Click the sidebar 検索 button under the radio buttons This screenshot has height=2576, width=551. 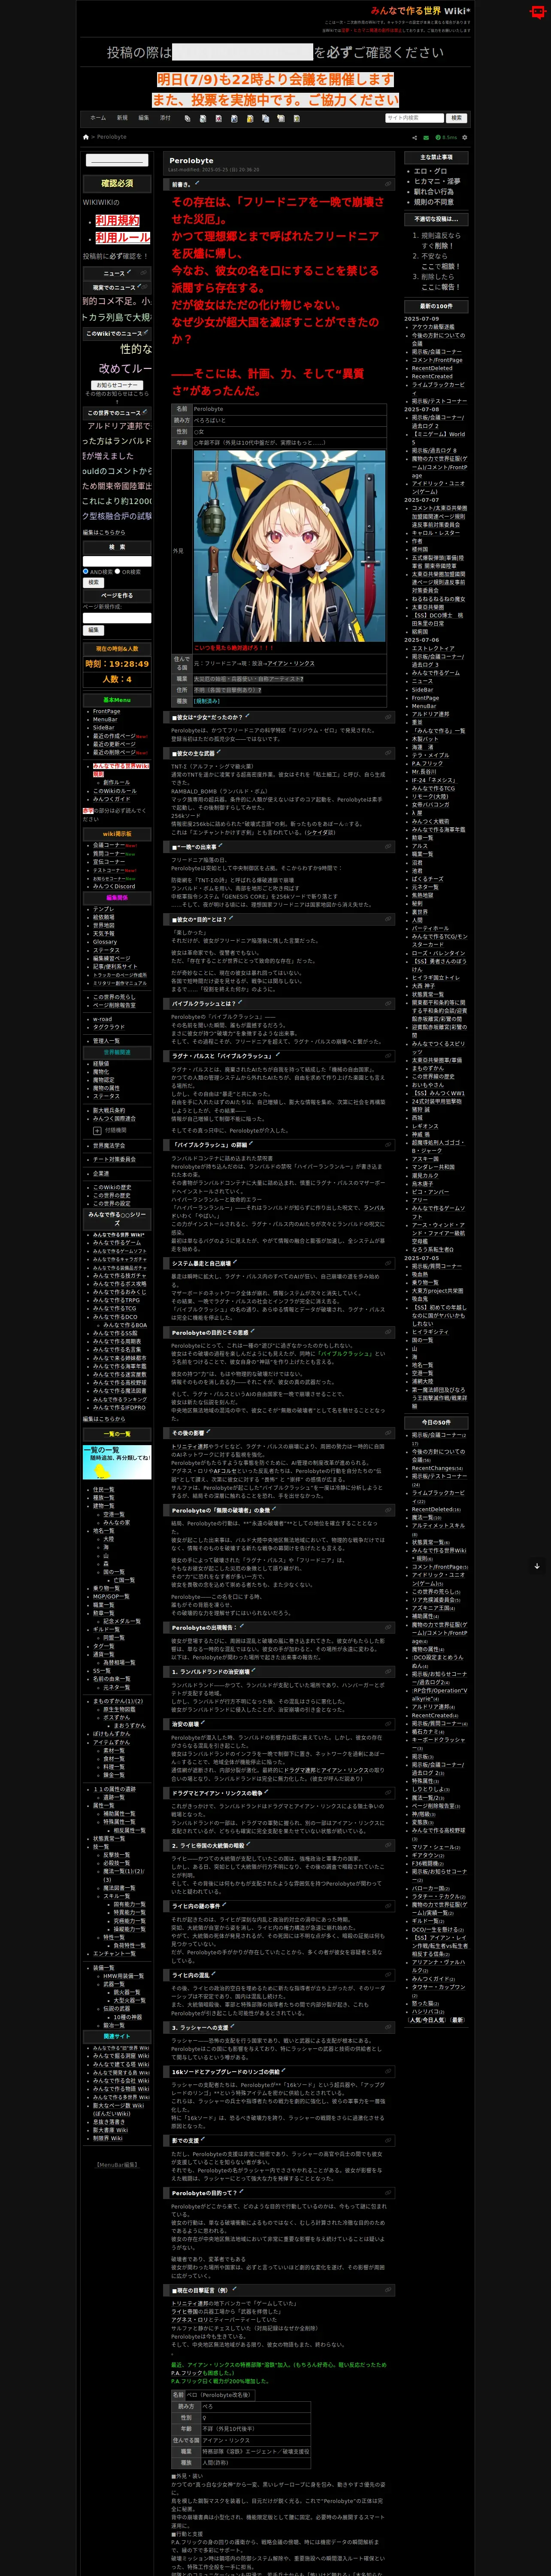pos(93,582)
